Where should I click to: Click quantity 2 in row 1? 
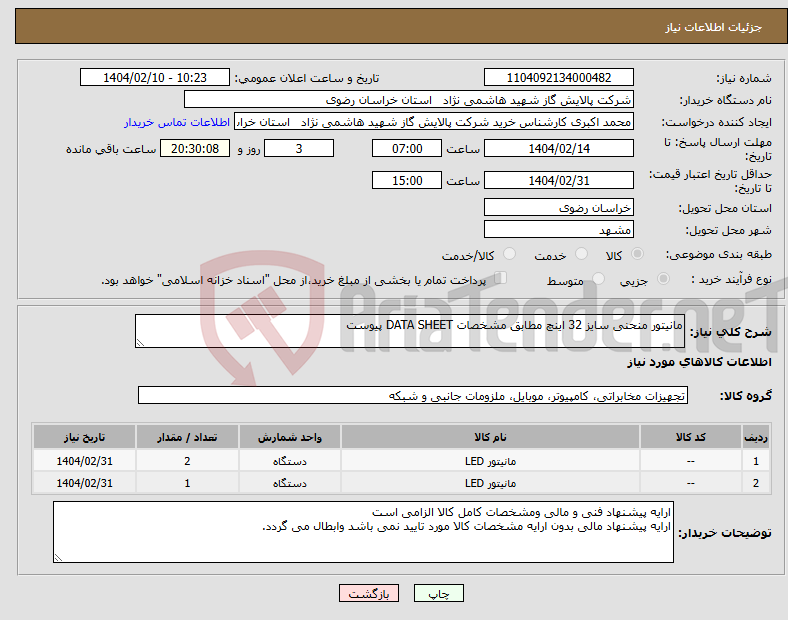(x=187, y=461)
